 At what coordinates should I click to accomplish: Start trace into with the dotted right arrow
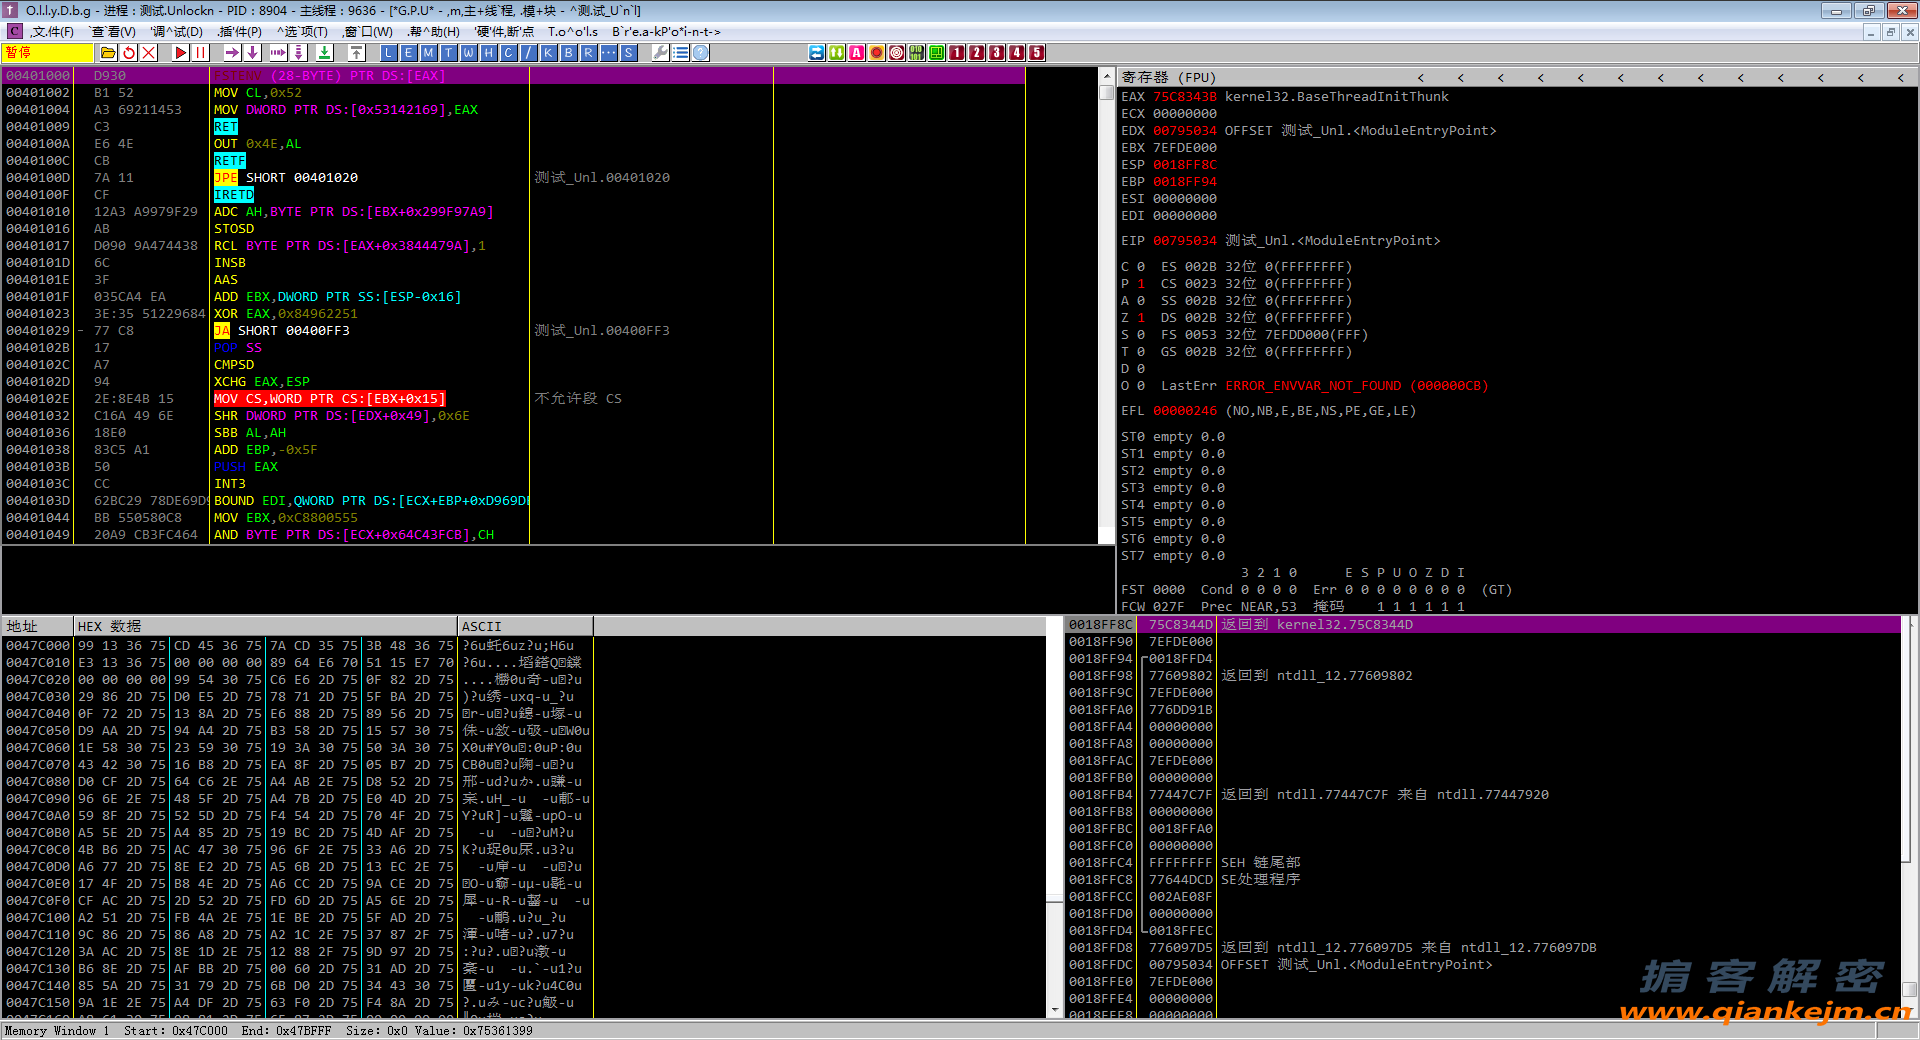[278, 53]
